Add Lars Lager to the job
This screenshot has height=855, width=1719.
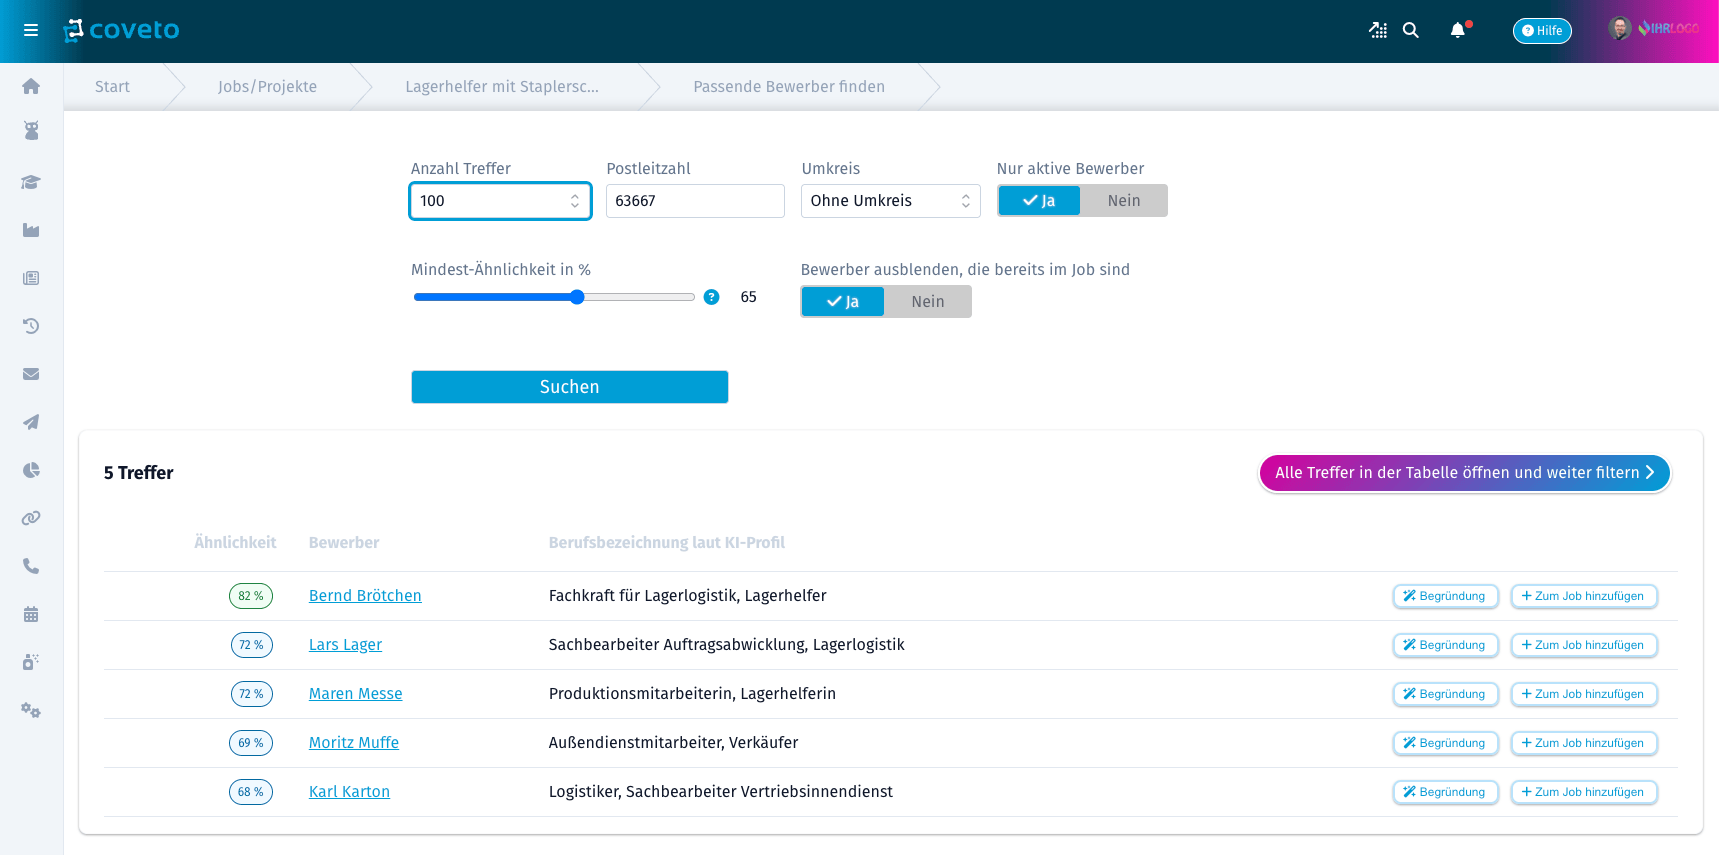(1583, 645)
